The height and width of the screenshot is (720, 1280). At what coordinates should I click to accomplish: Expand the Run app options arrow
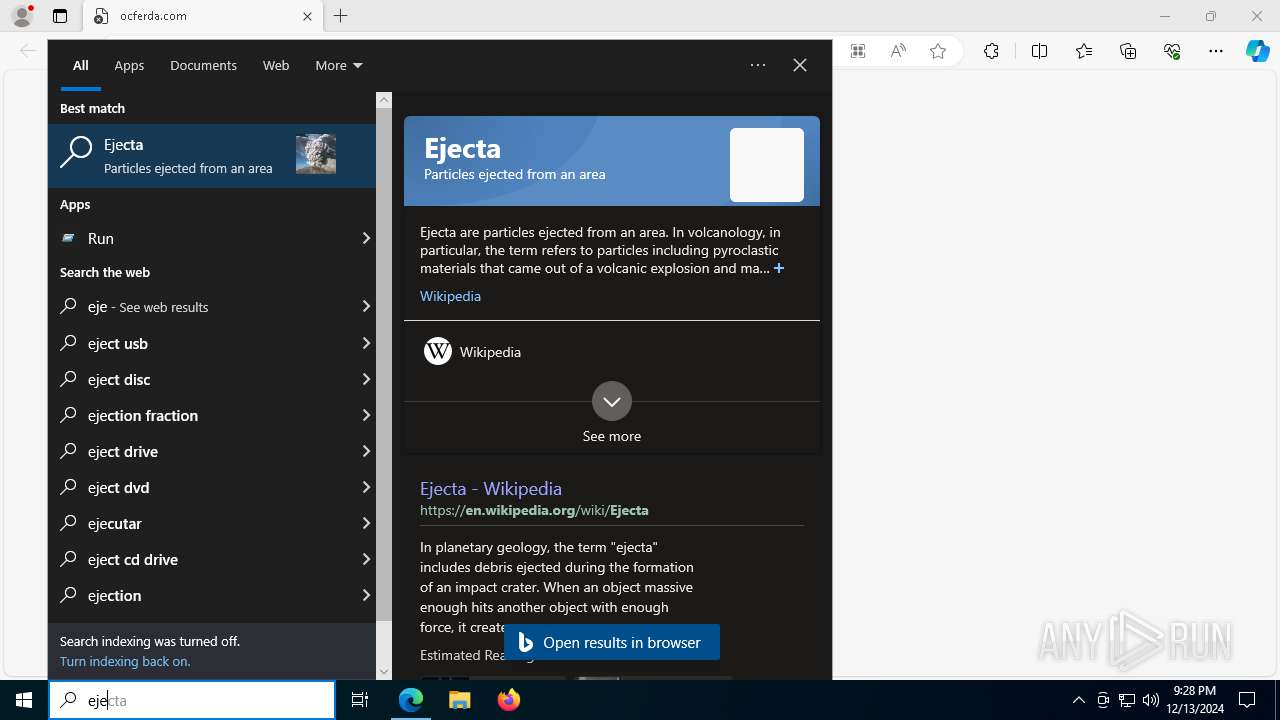(366, 238)
